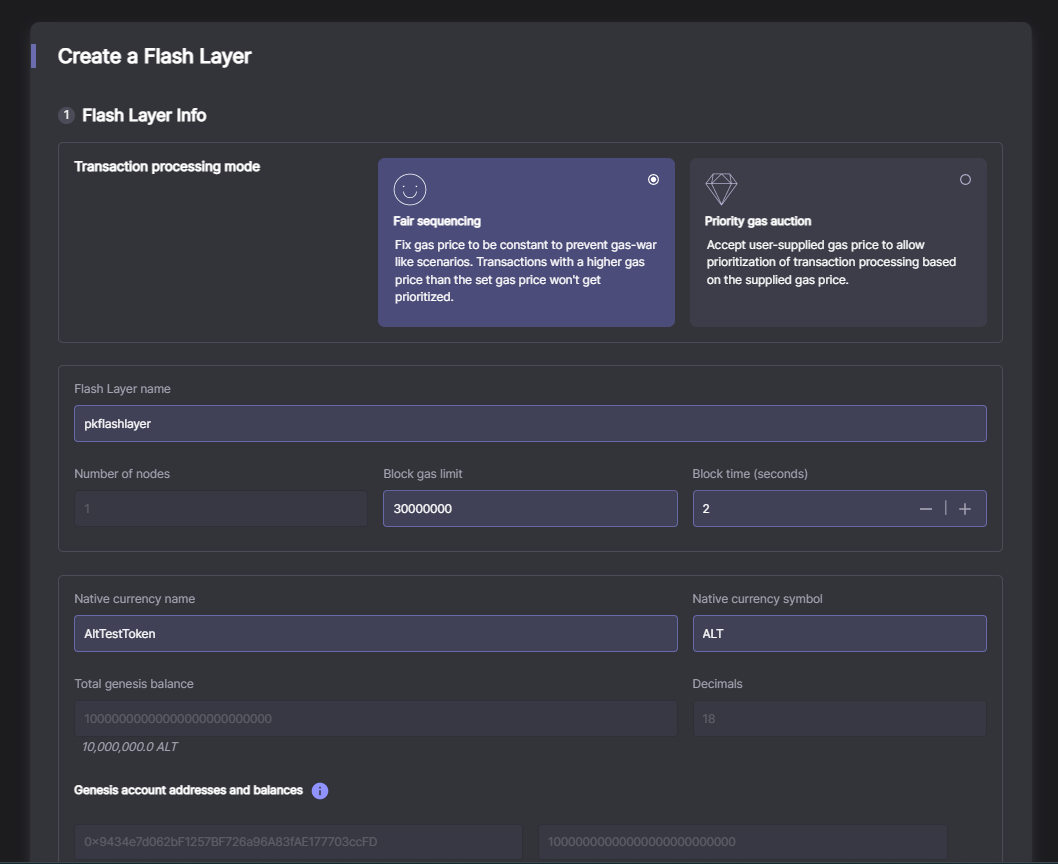Click the genesis account balance field

(742, 842)
